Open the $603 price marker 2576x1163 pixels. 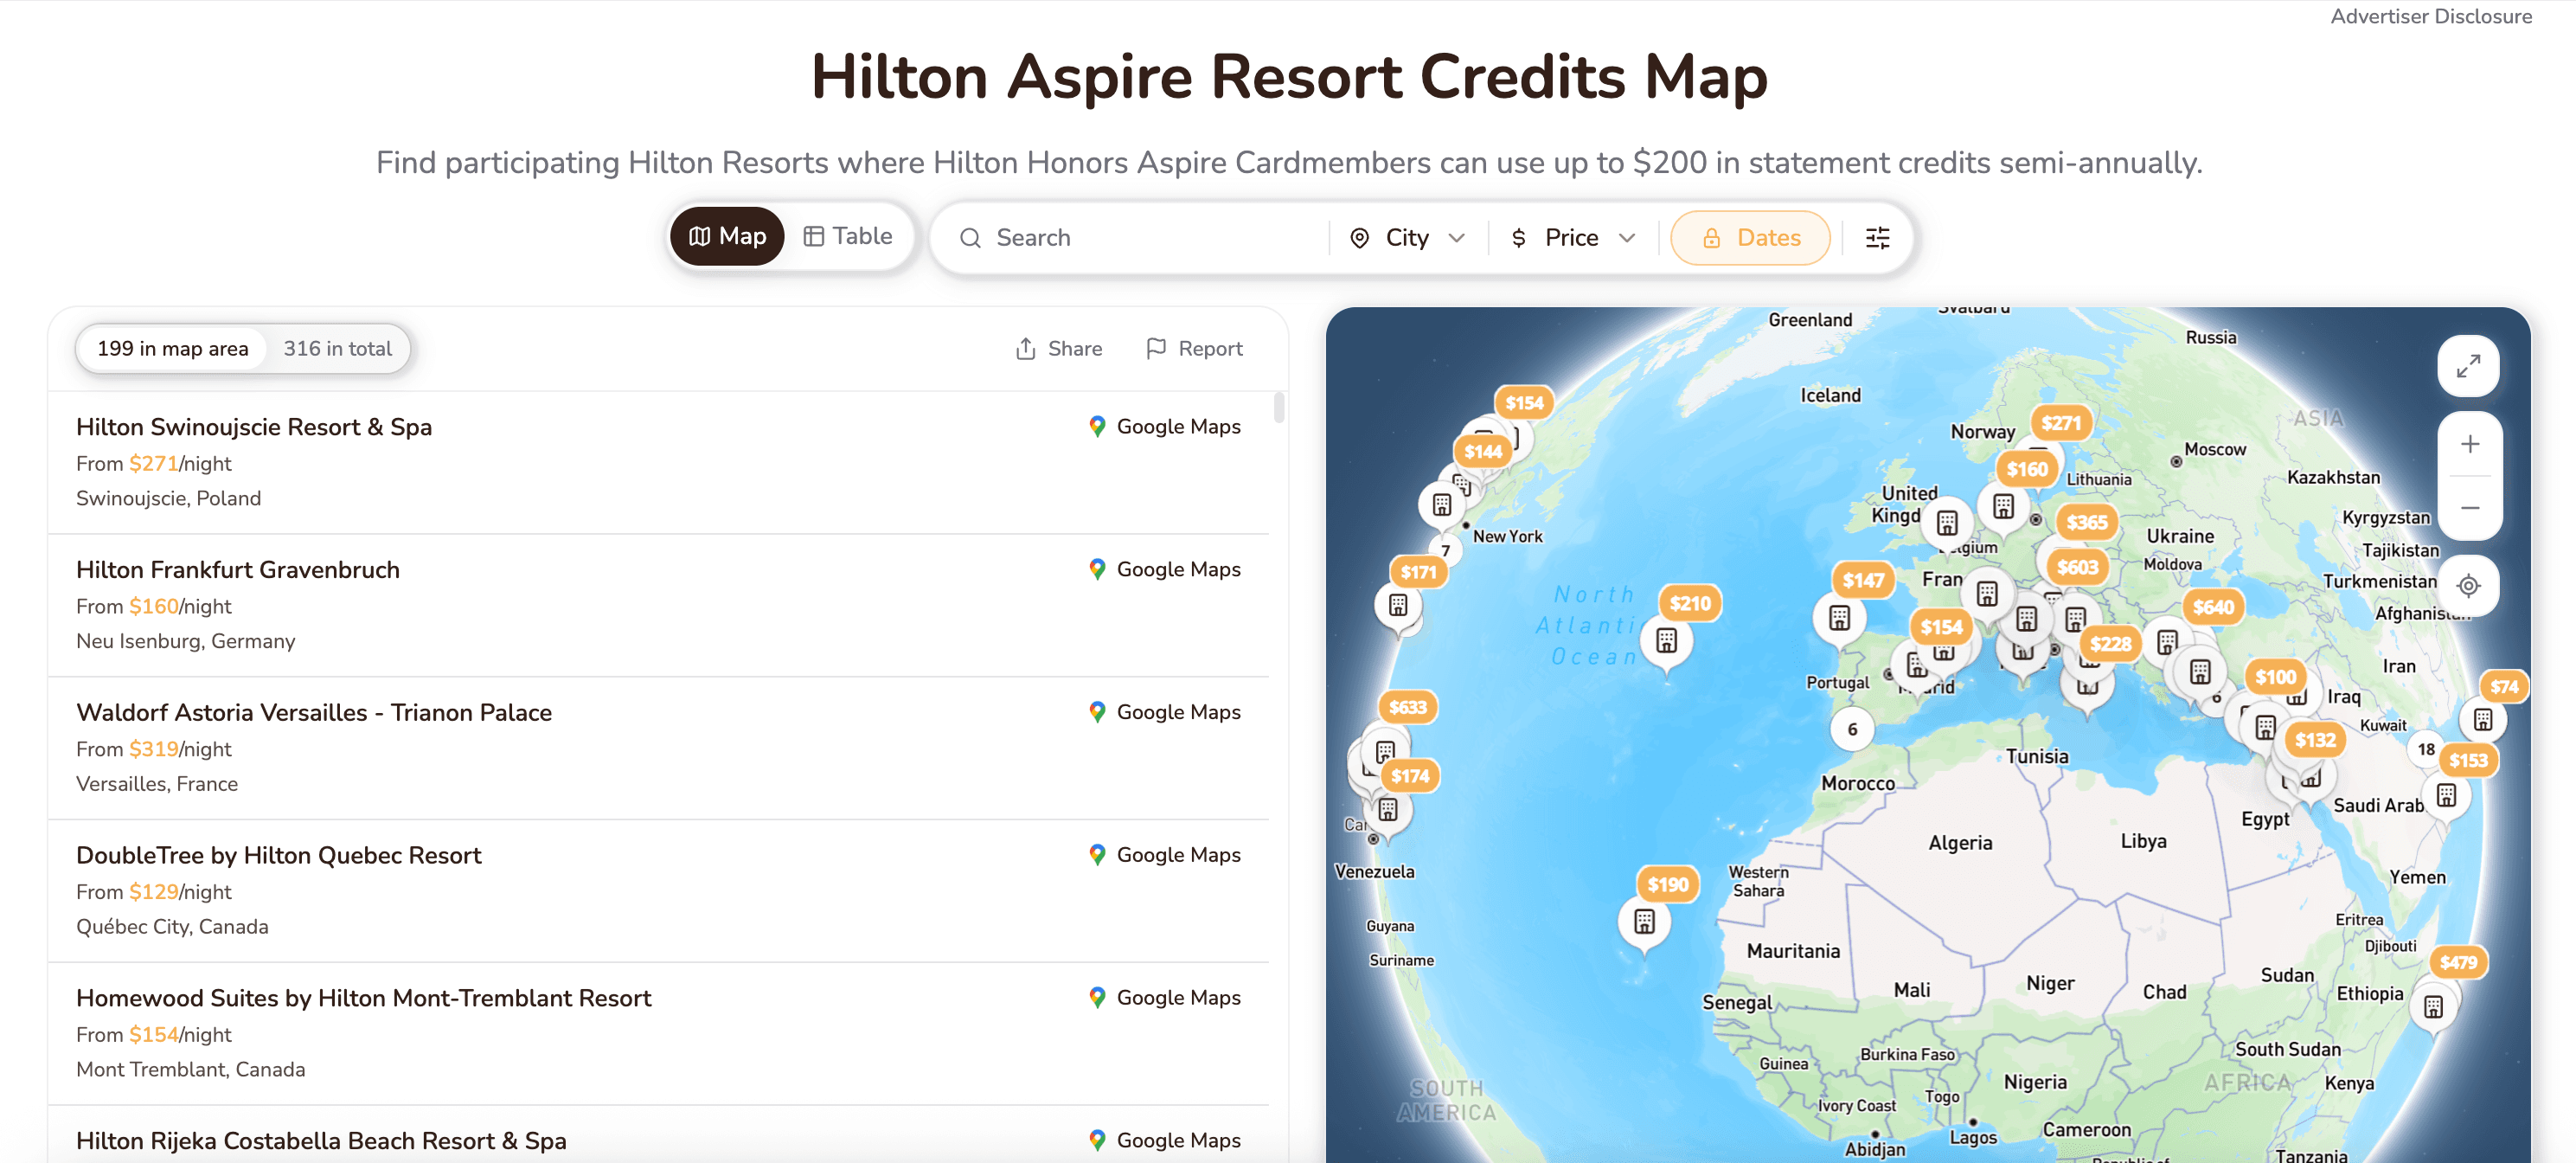click(2077, 567)
